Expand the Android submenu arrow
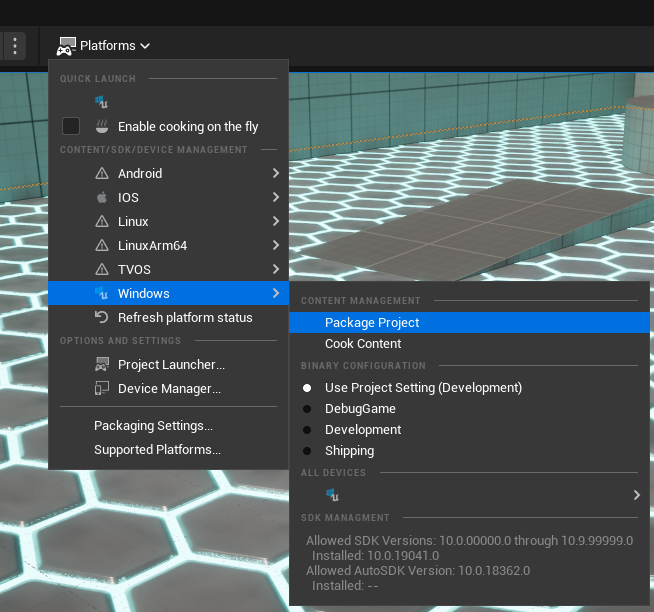The width and height of the screenshot is (654, 612). coord(276,173)
